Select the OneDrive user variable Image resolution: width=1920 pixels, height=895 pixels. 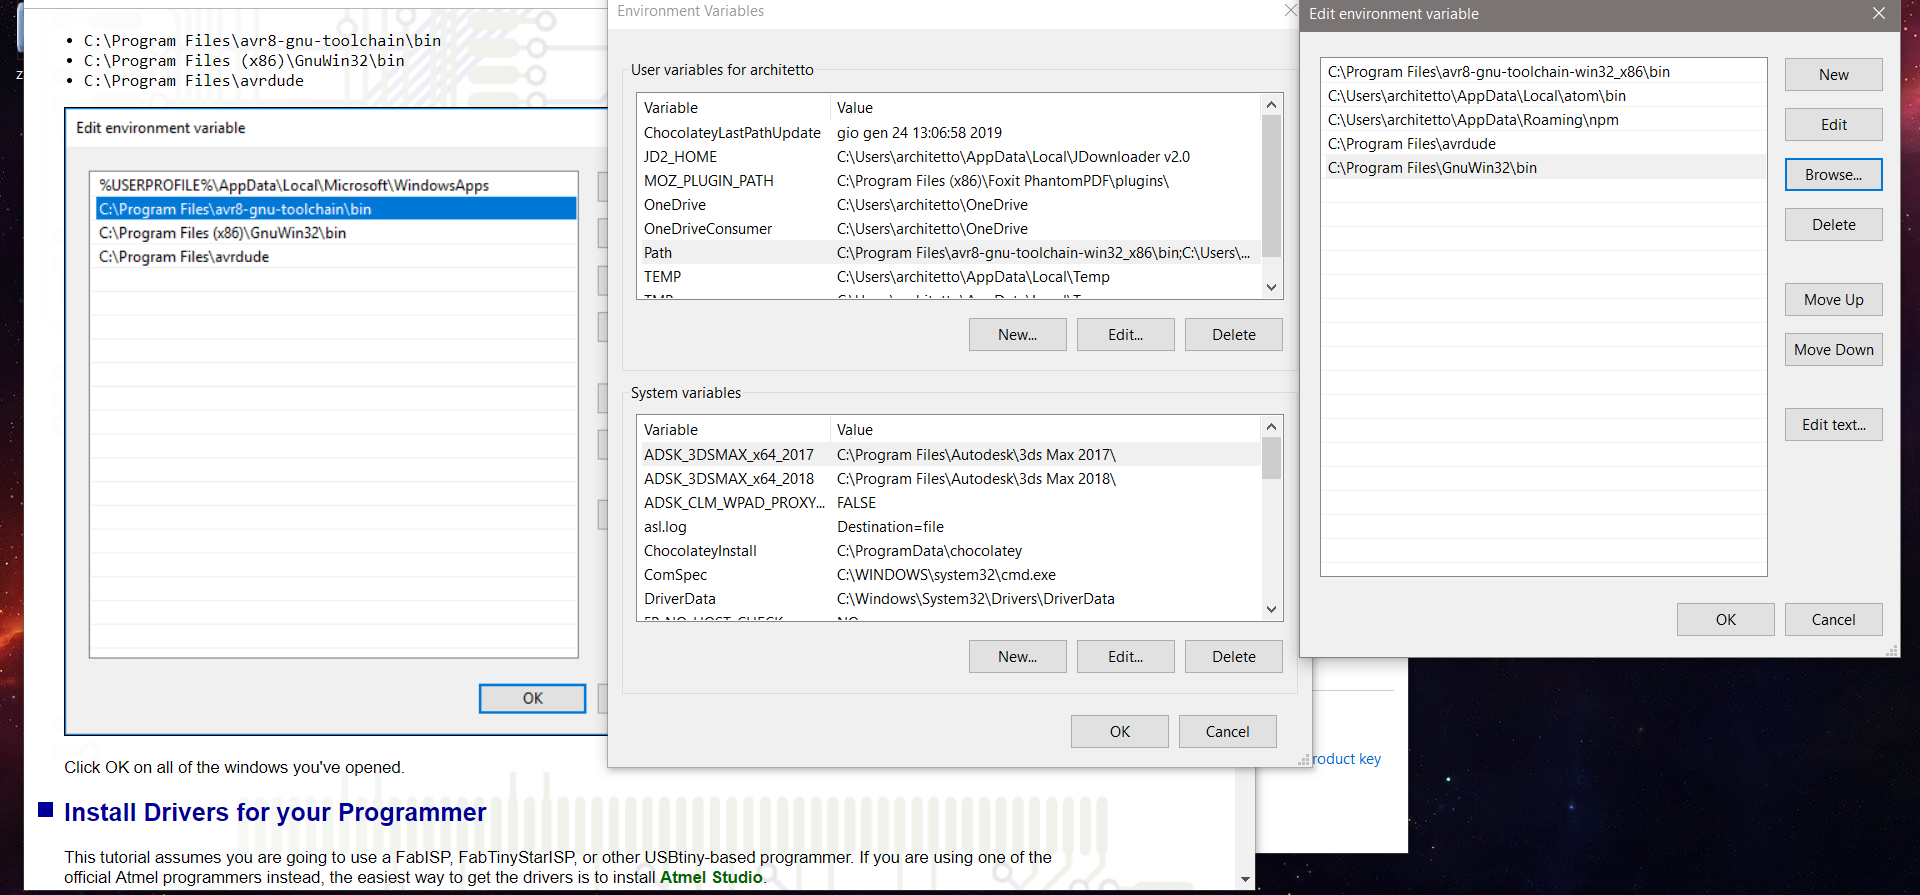point(949,205)
